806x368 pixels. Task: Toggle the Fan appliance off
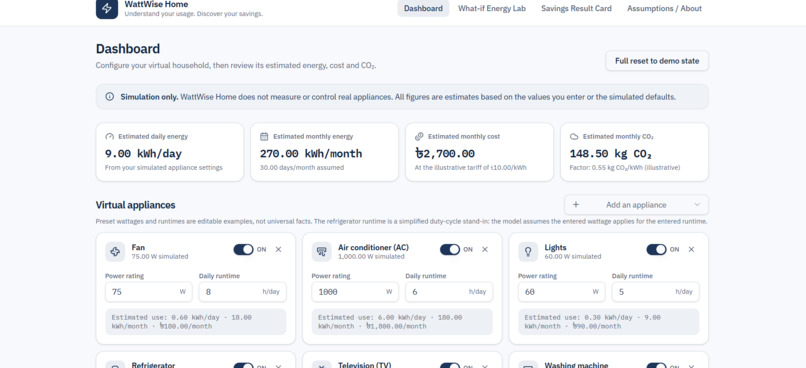pos(244,249)
